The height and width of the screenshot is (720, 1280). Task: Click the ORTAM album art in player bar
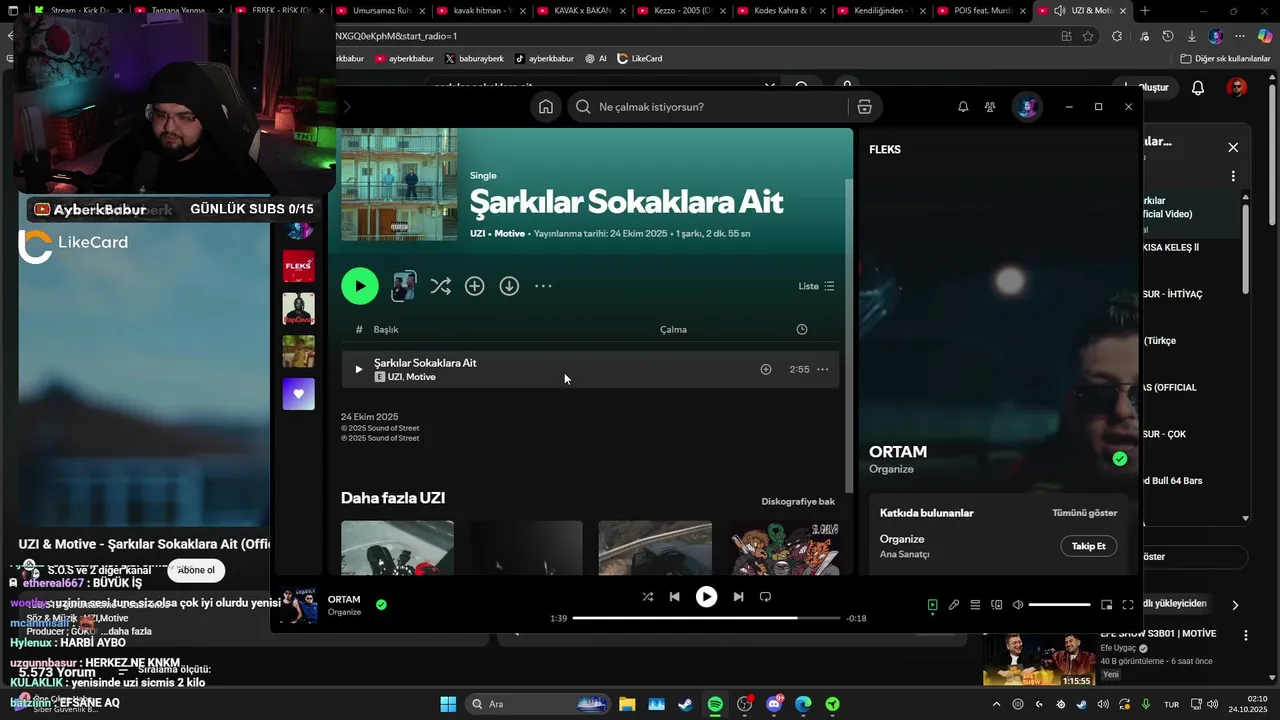click(299, 605)
